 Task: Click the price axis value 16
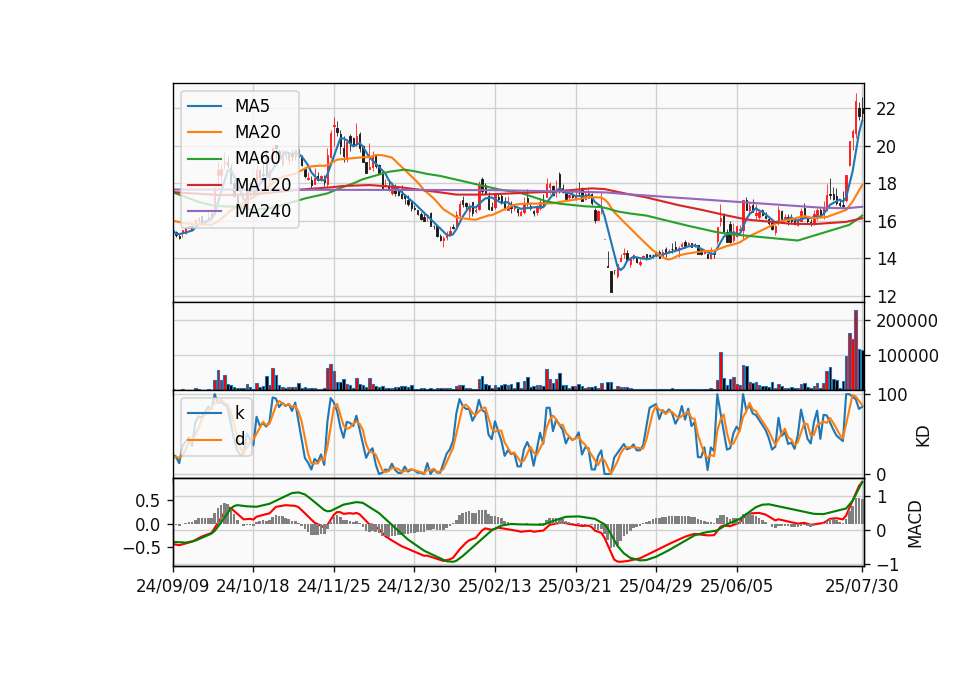(x=886, y=222)
